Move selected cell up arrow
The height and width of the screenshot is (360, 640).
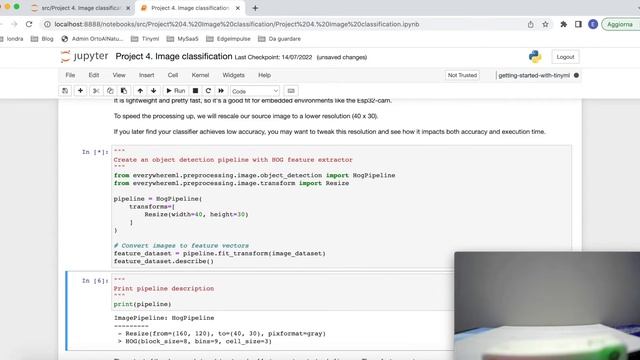[140, 91]
